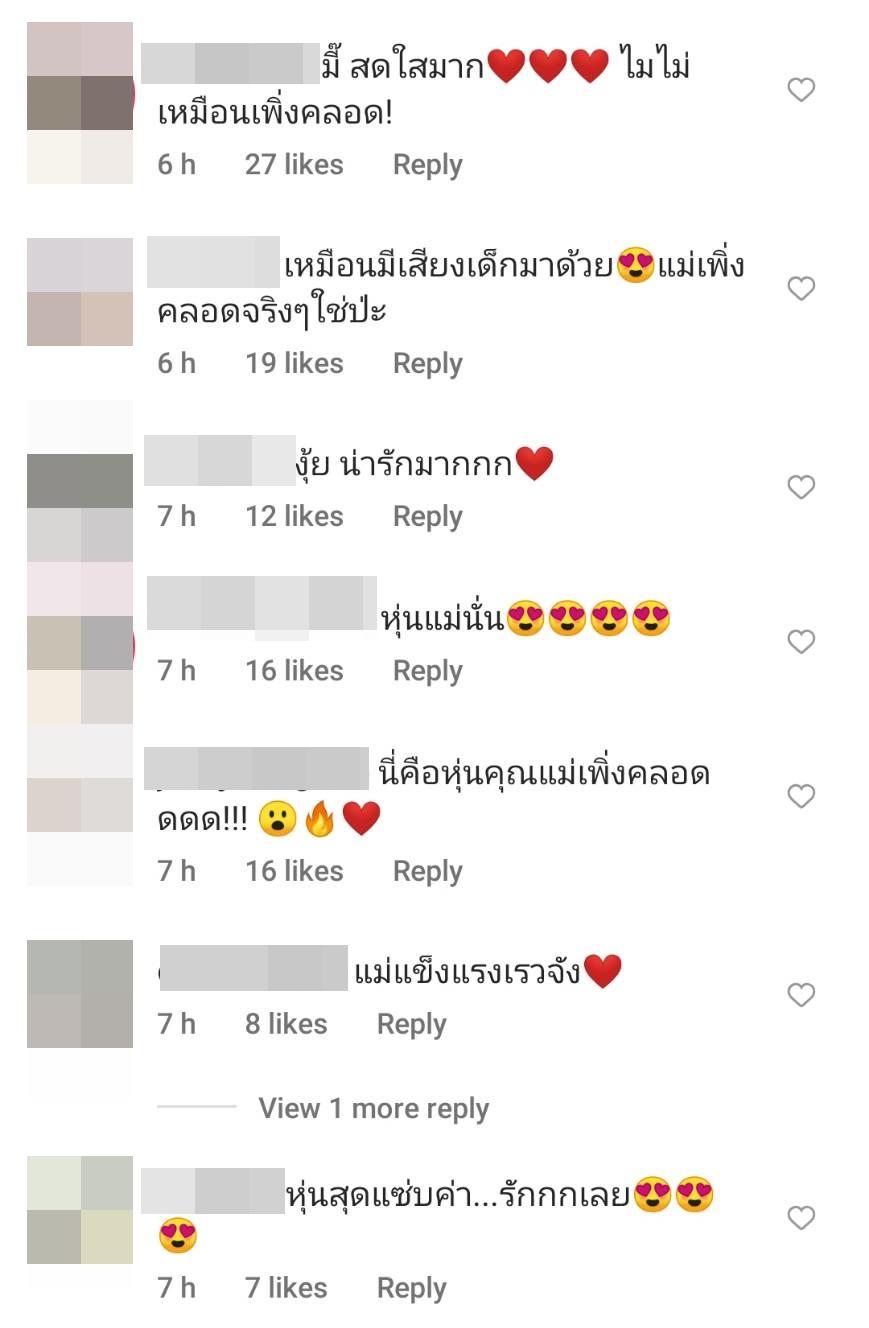Tap heart on the 19 likes comment
Image resolution: width=869 pixels, height=1328 pixels.
(x=801, y=289)
